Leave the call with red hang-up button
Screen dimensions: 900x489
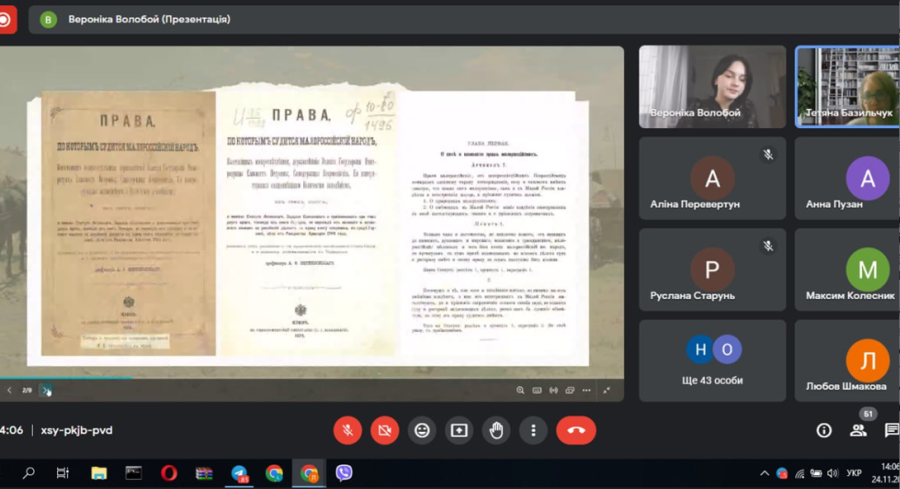click(x=576, y=430)
